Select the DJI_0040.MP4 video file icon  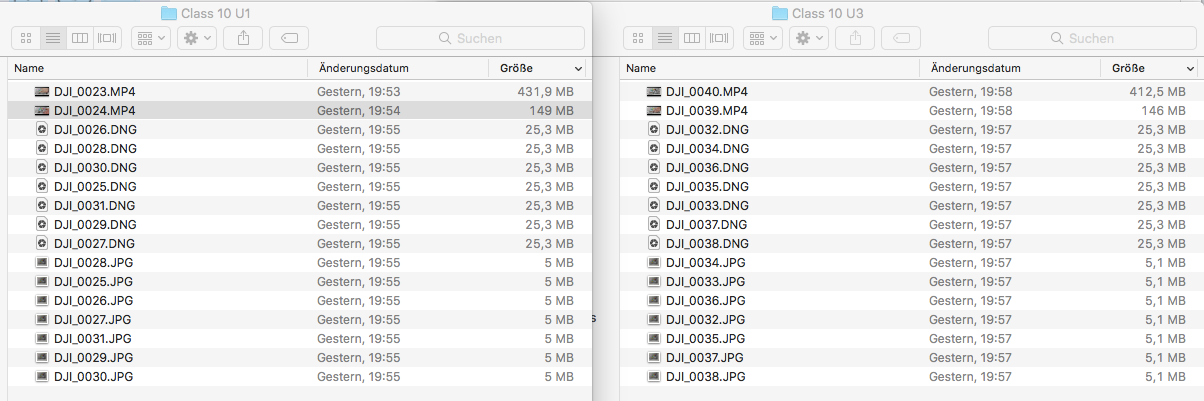tap(653, 91)
